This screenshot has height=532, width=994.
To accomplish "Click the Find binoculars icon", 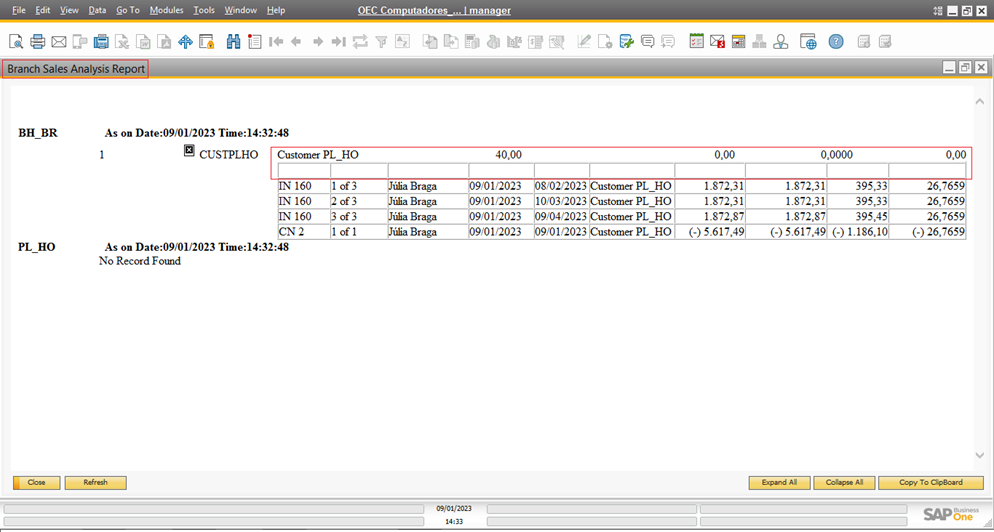I will click(233, 42).
